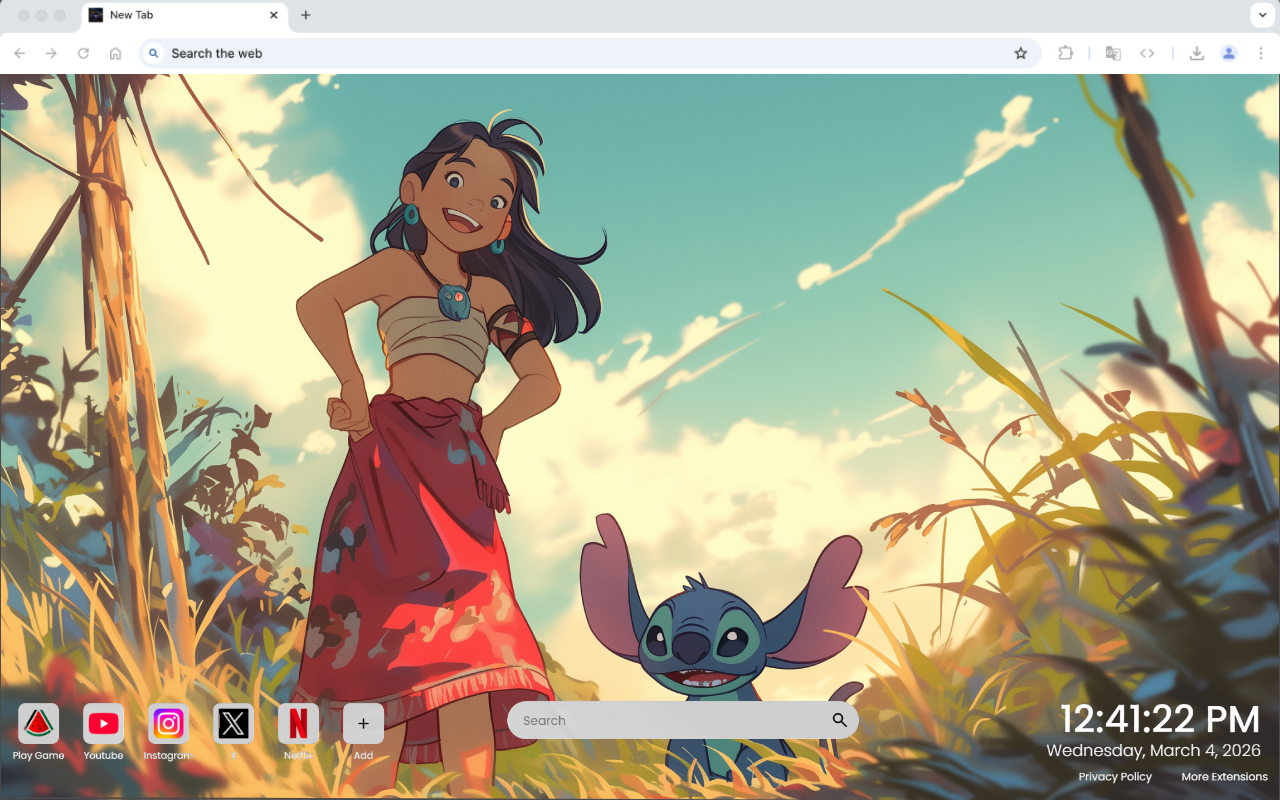Open the Play Game watermelon shortcut
Image resolution: width=1280 pixels, height=800 pixels.
click(38, 723)
